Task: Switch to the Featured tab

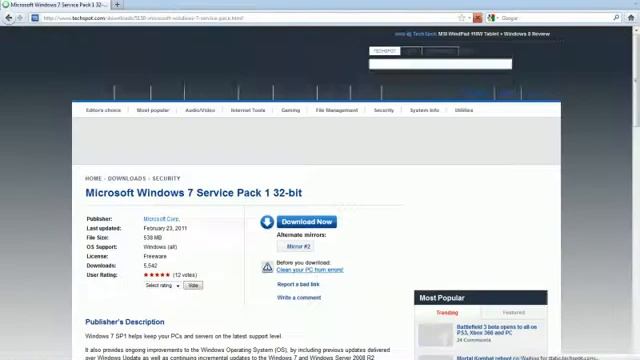Action: pos(514,313)
